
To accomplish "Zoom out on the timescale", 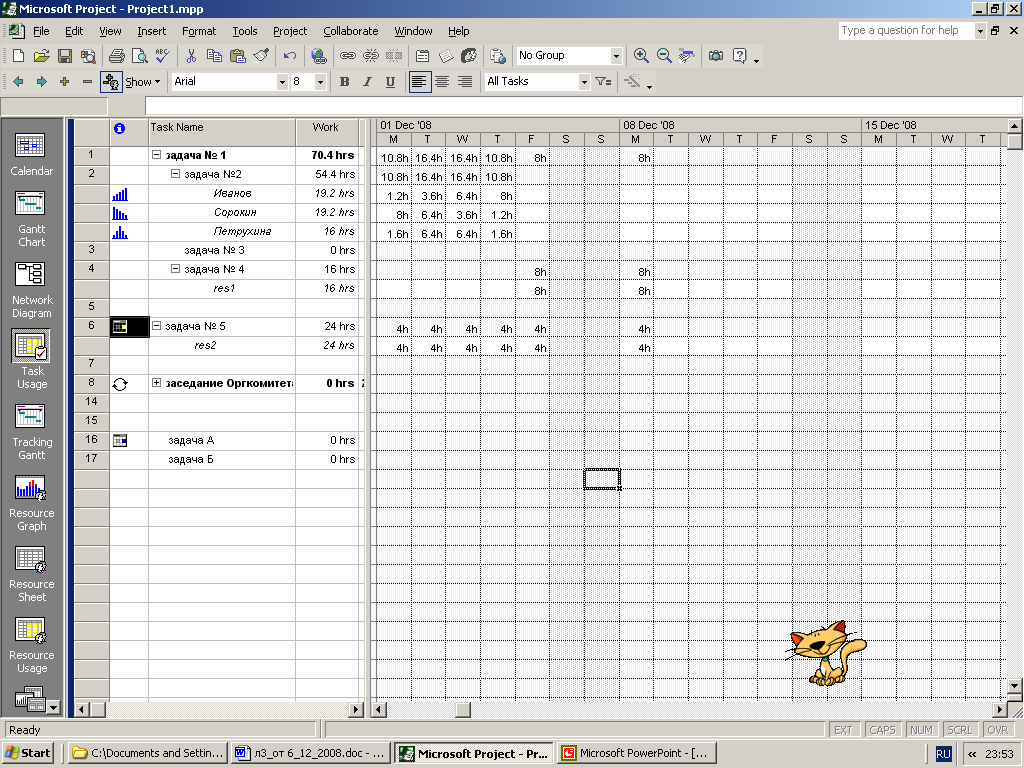I will coord(664,56).
